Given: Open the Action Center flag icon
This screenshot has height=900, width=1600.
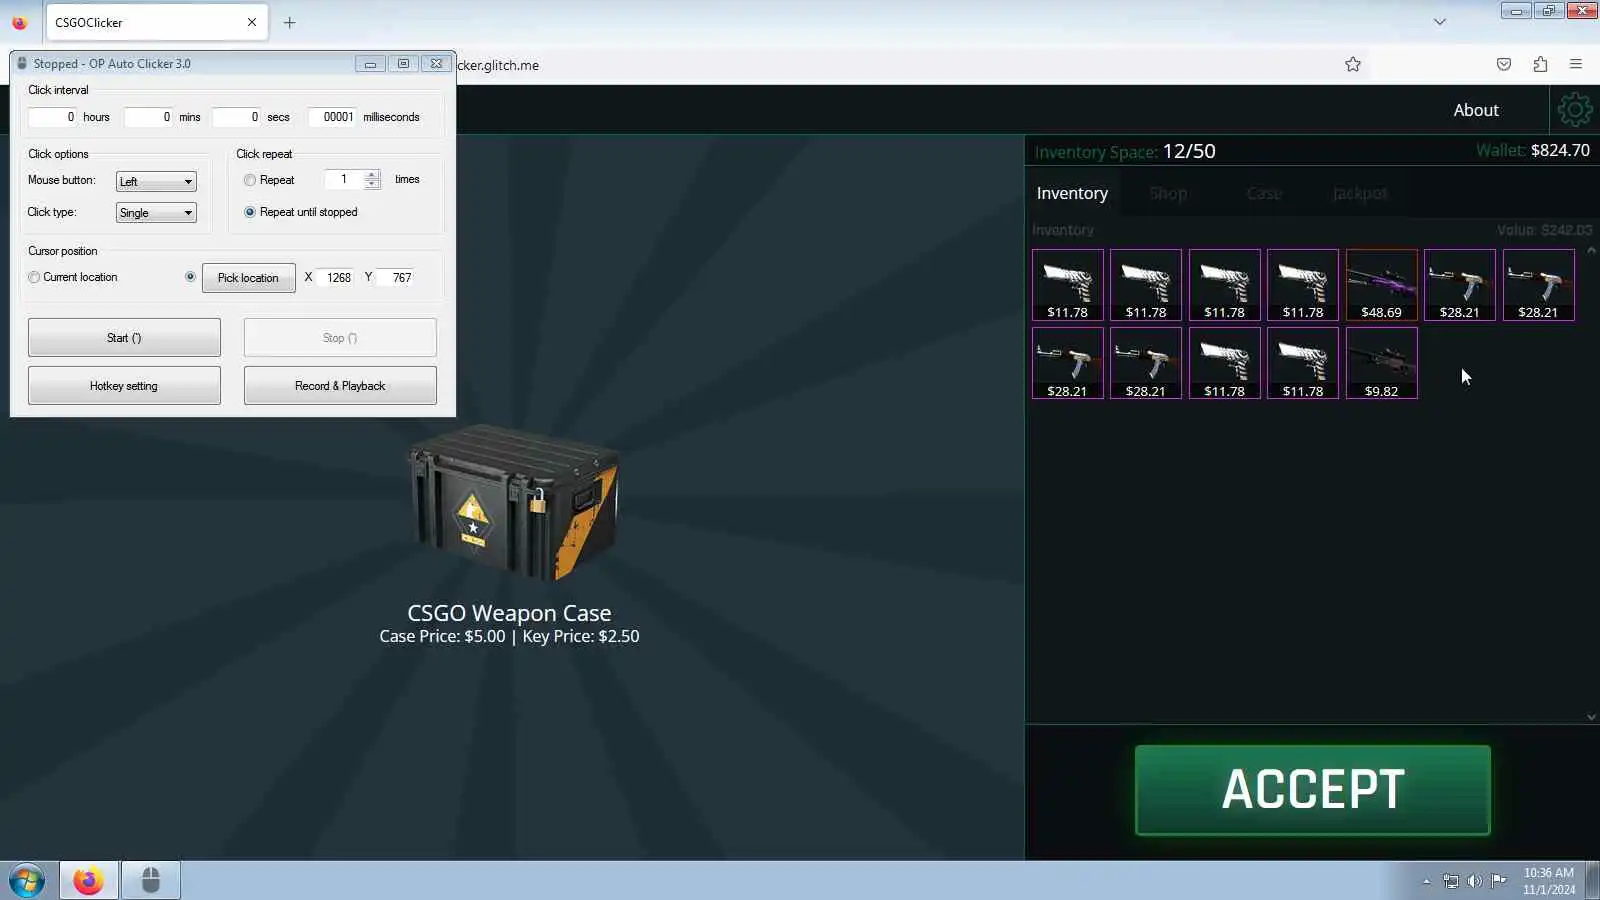Looking at the screenshot, I should [x=1499, y=881].
